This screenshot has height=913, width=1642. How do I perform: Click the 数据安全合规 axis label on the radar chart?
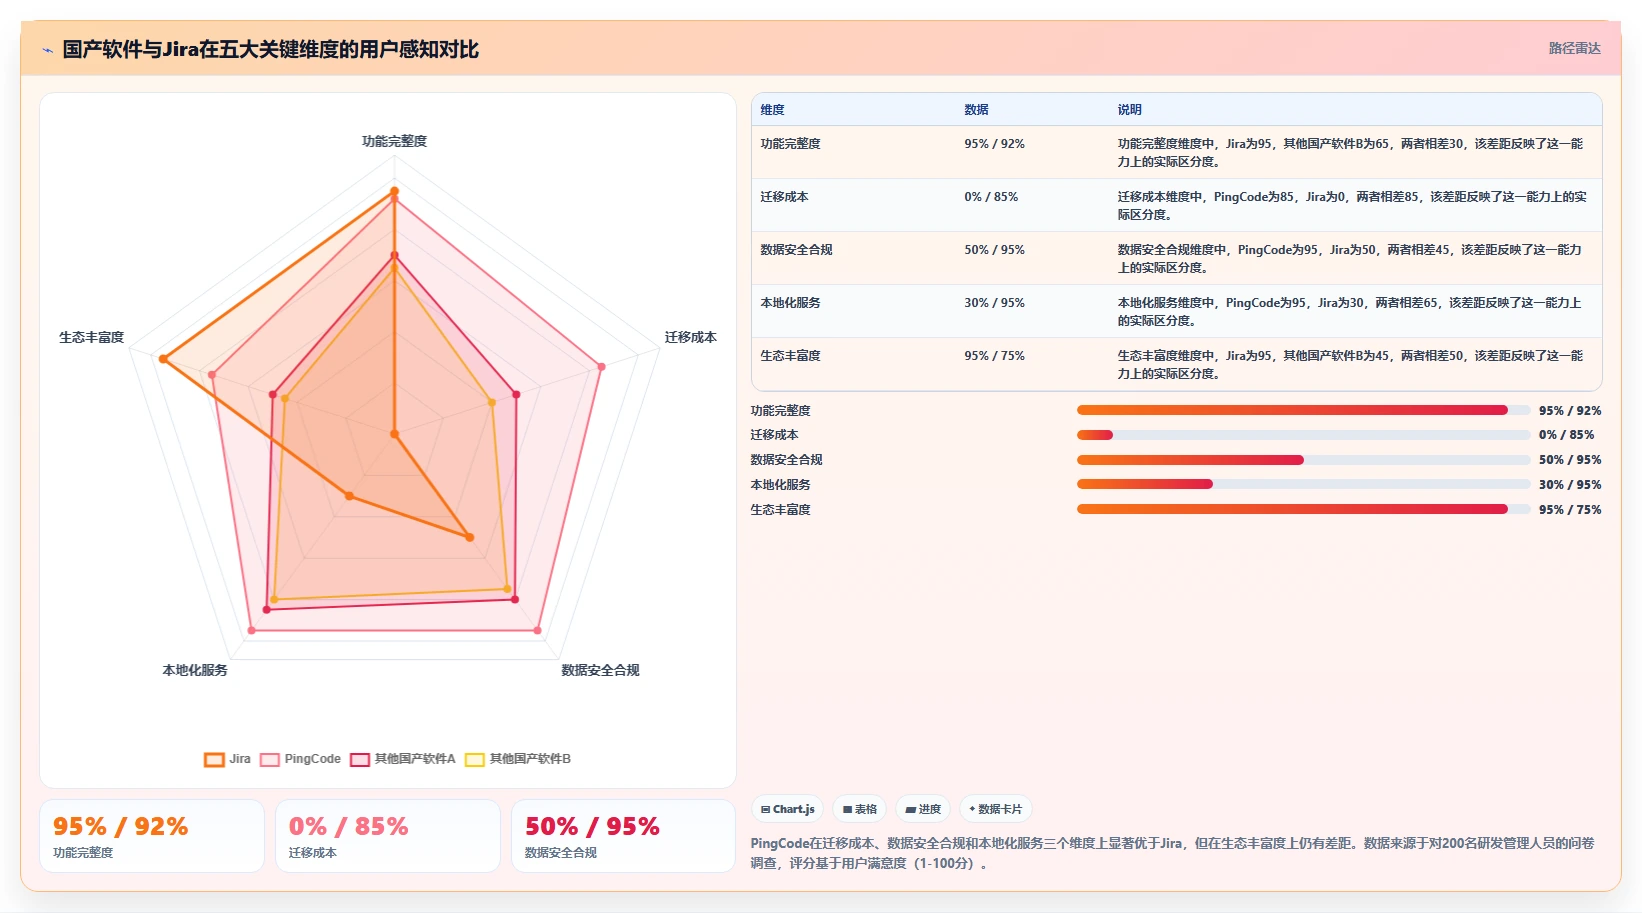600,670
